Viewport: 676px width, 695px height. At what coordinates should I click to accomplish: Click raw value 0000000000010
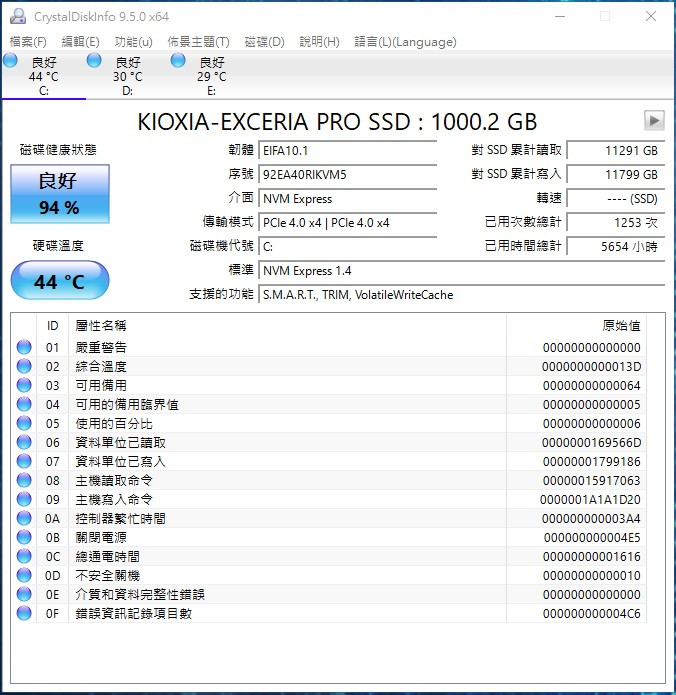coord(591,575)
